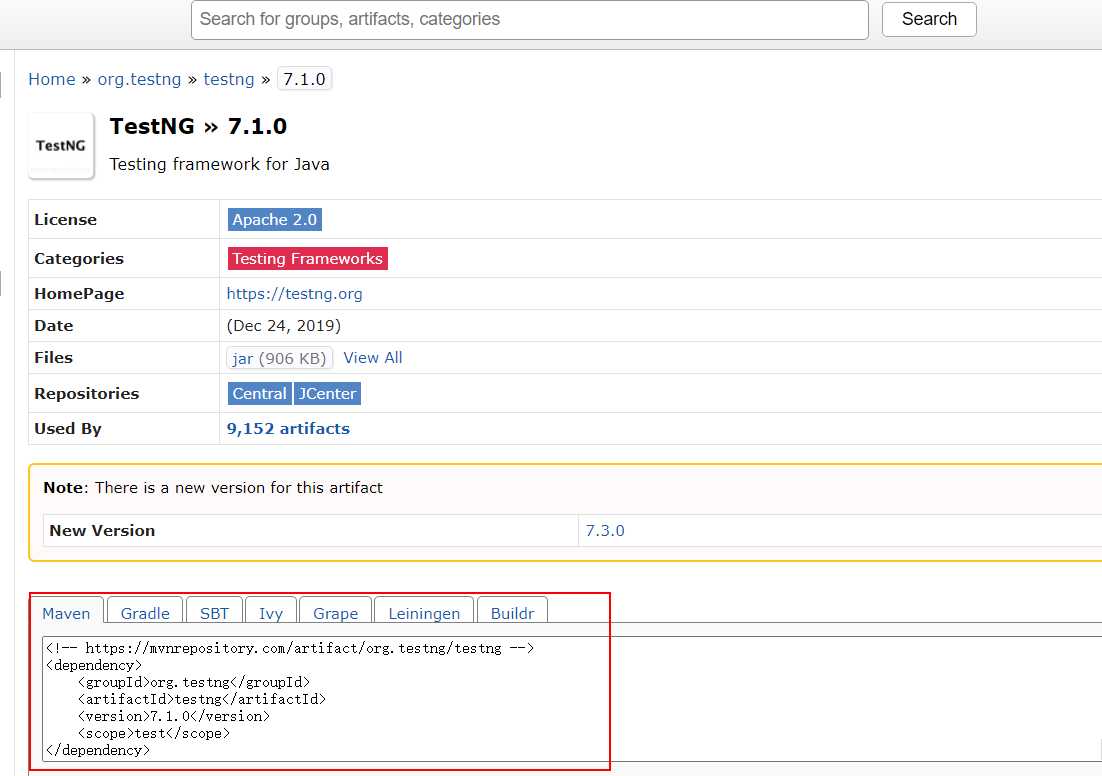
Task: Click the <artifactId>testng</artifactId> line
Action: (202, 699)
